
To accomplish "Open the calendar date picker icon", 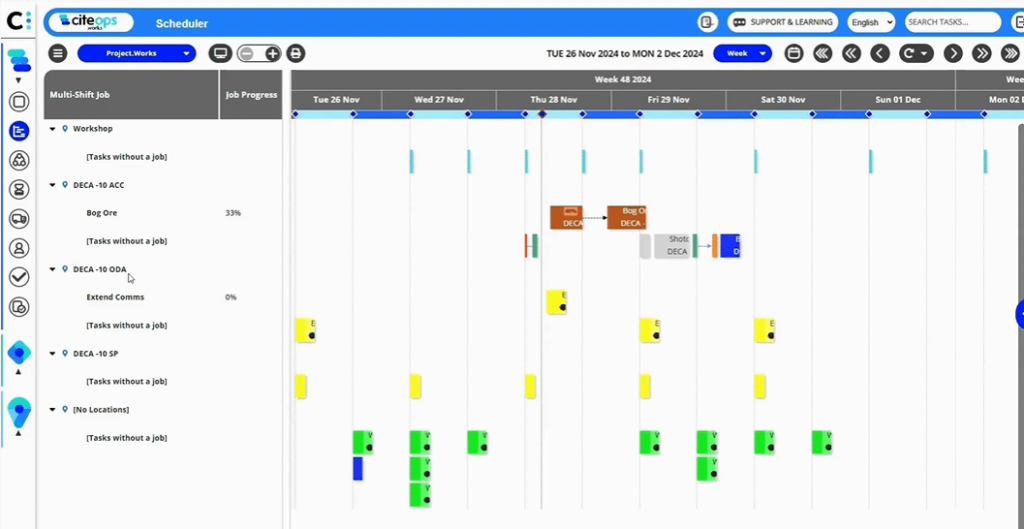I will [x=794, y=54].
